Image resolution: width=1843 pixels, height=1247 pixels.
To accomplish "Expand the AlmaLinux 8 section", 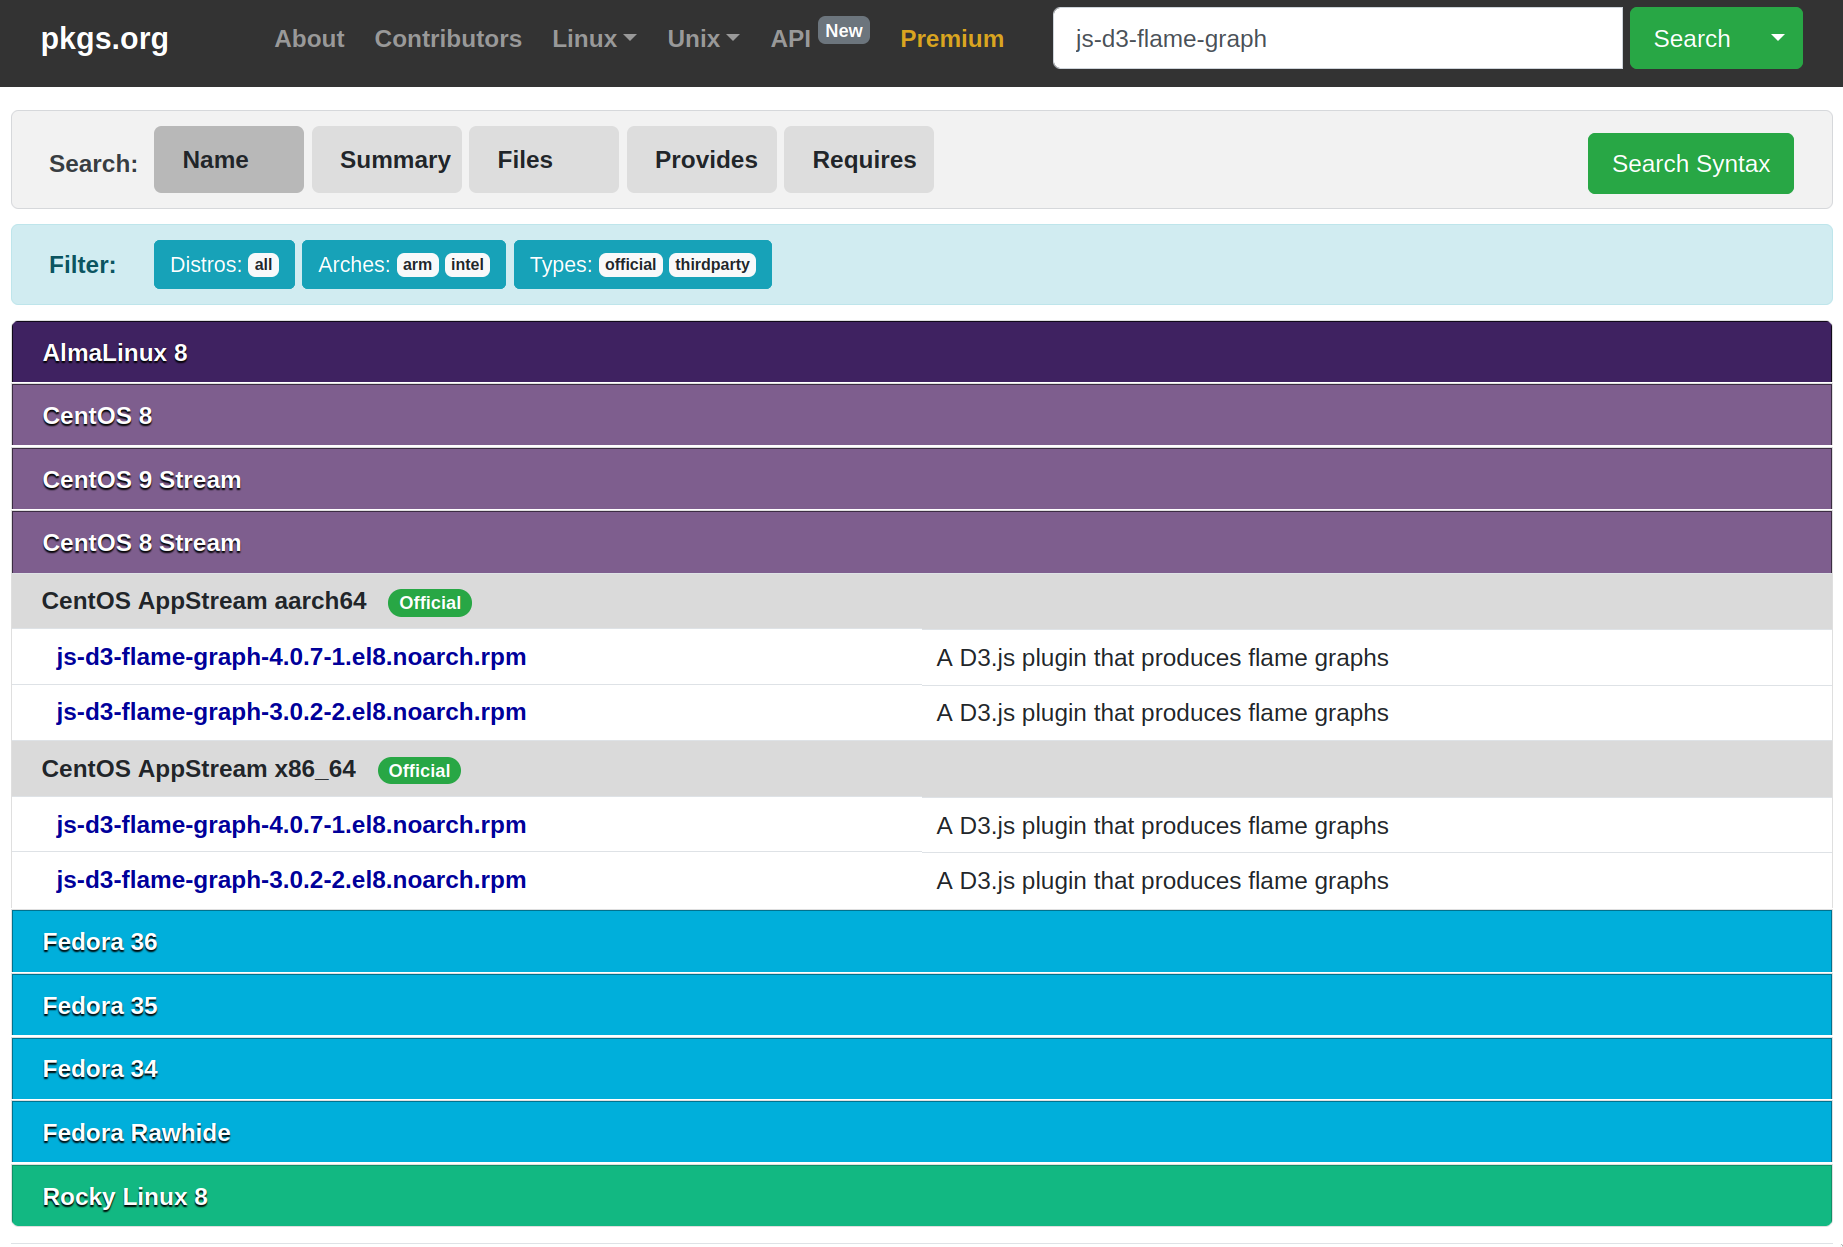I will point(115,353).
